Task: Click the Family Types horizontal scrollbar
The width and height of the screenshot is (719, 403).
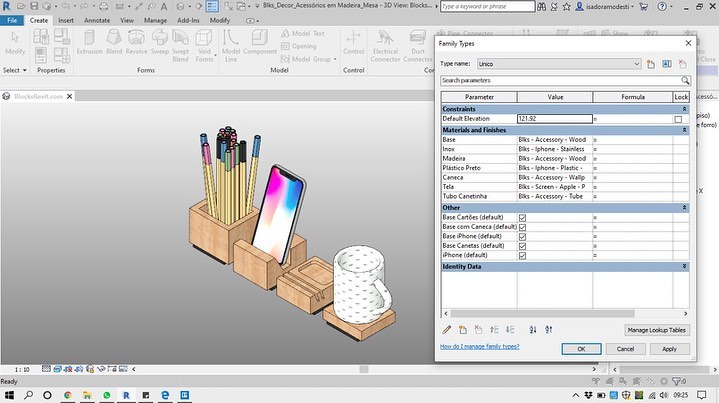Action: tap(543, 314)
